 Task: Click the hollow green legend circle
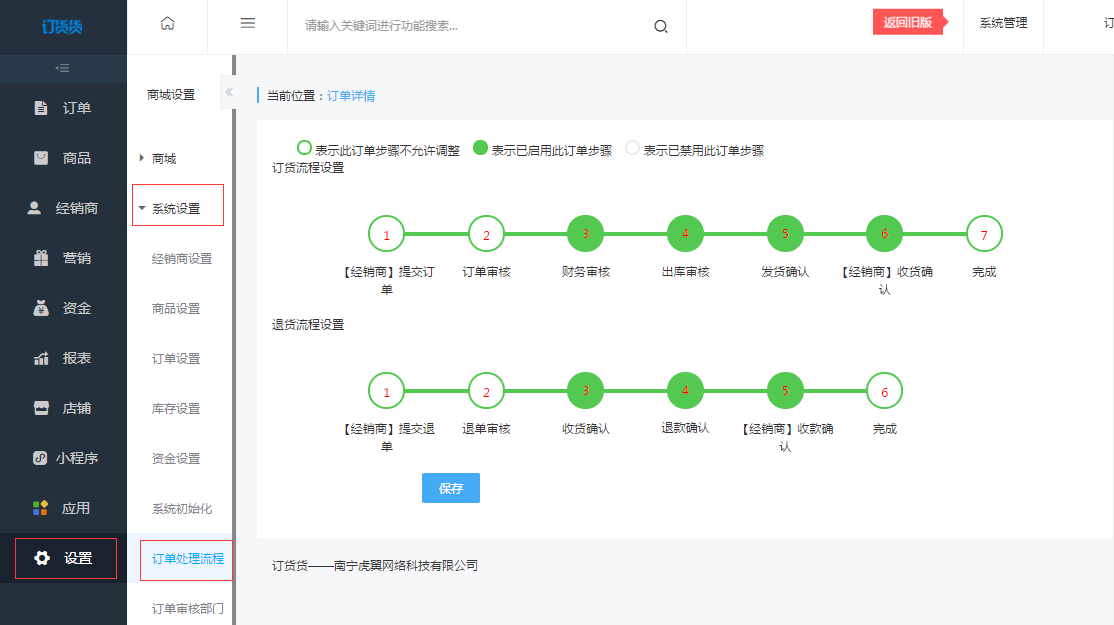coord(304,148)
